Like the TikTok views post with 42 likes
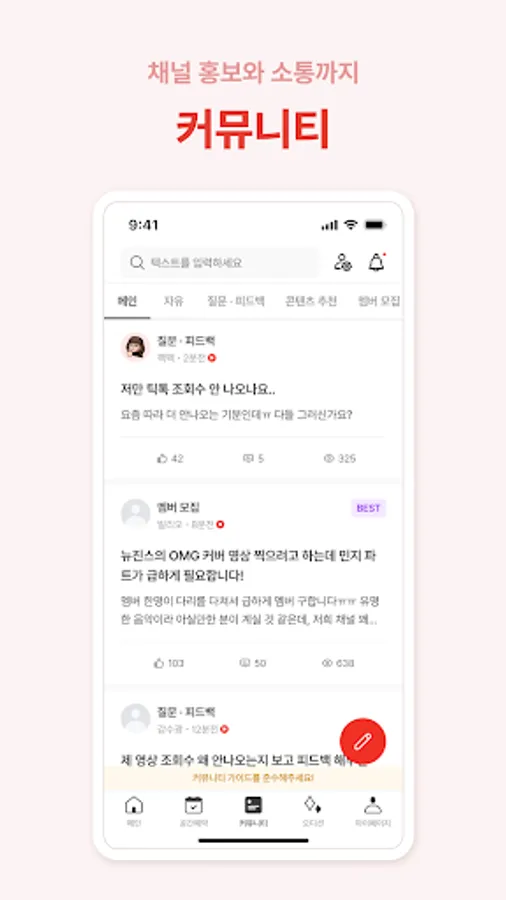506x900 pixels. 170,458
